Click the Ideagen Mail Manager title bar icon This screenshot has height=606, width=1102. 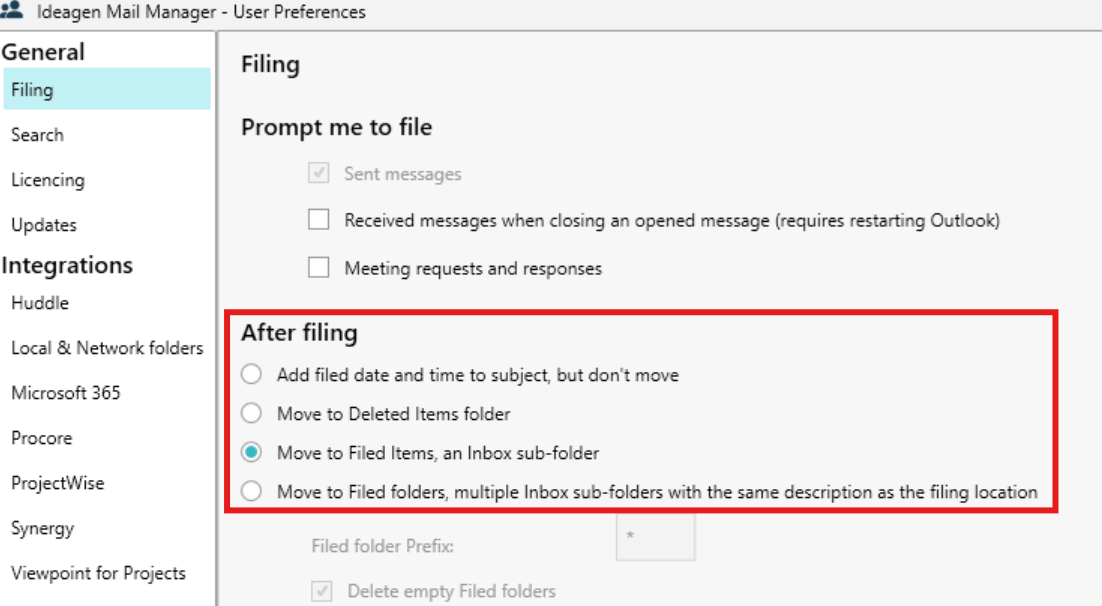13,12
